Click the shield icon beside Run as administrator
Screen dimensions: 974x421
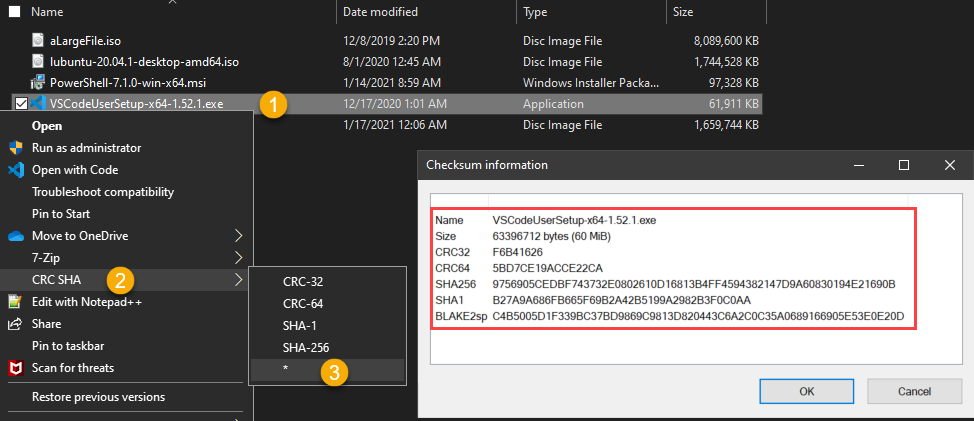[x=16, y=148]
